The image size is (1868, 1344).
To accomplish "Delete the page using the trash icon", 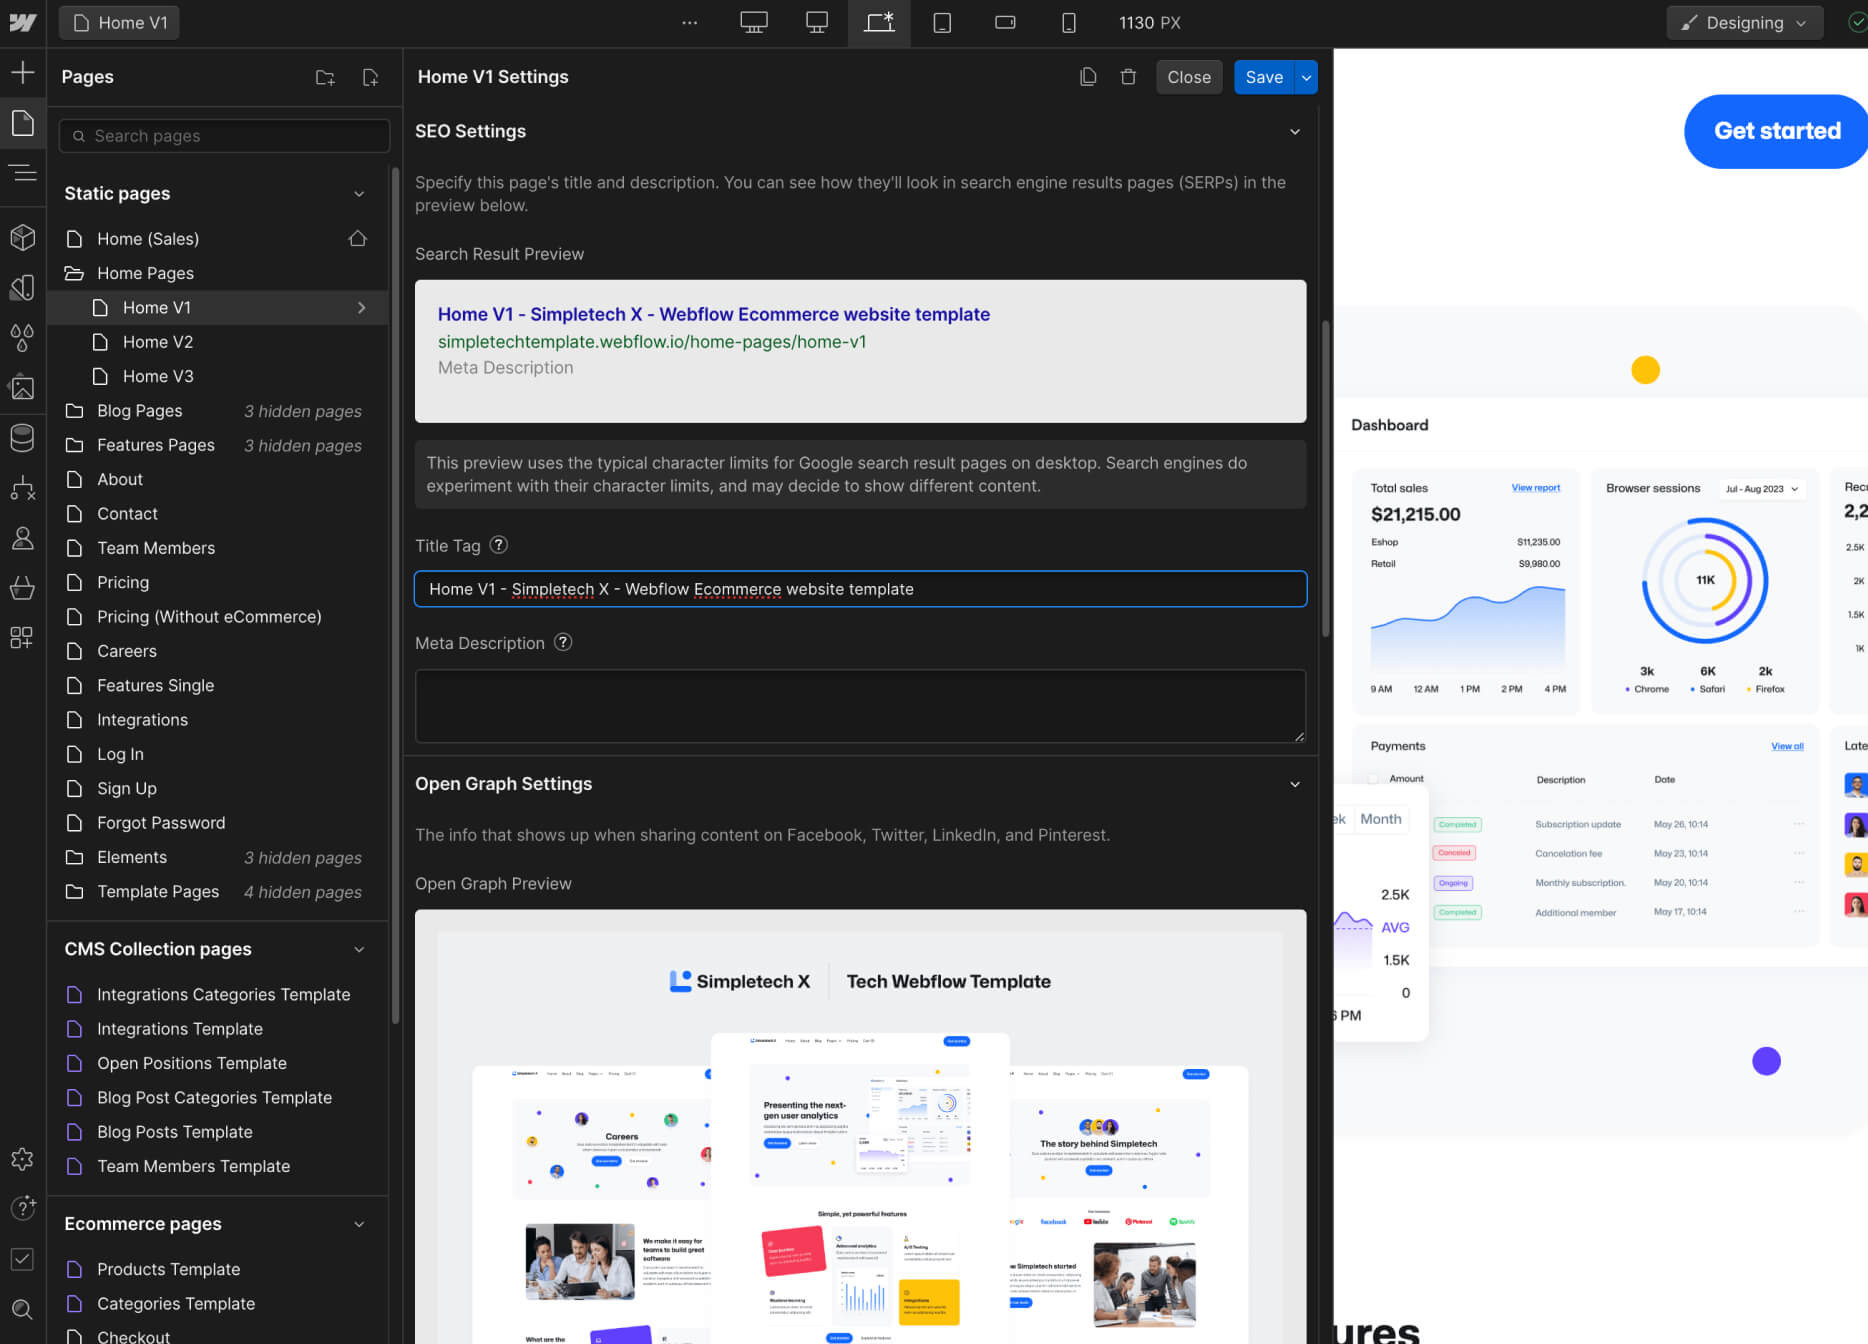I will click(x=1128, y=76).
